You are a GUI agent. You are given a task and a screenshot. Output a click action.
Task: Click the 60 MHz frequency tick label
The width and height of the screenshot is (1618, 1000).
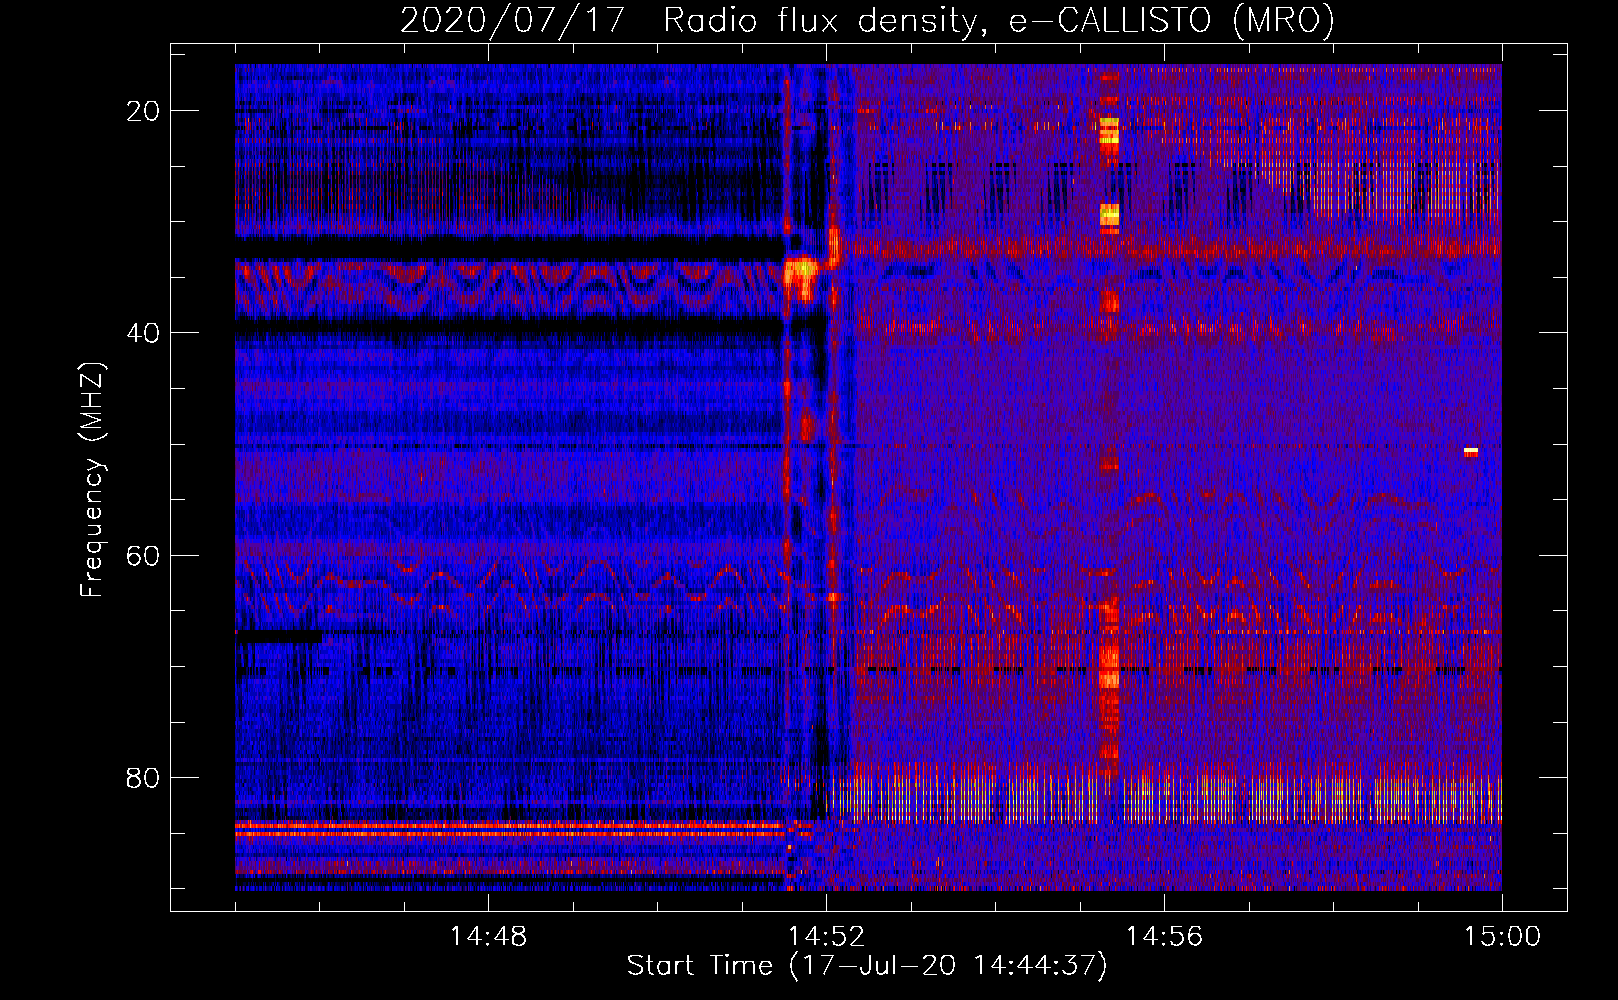tap(143, 555)
